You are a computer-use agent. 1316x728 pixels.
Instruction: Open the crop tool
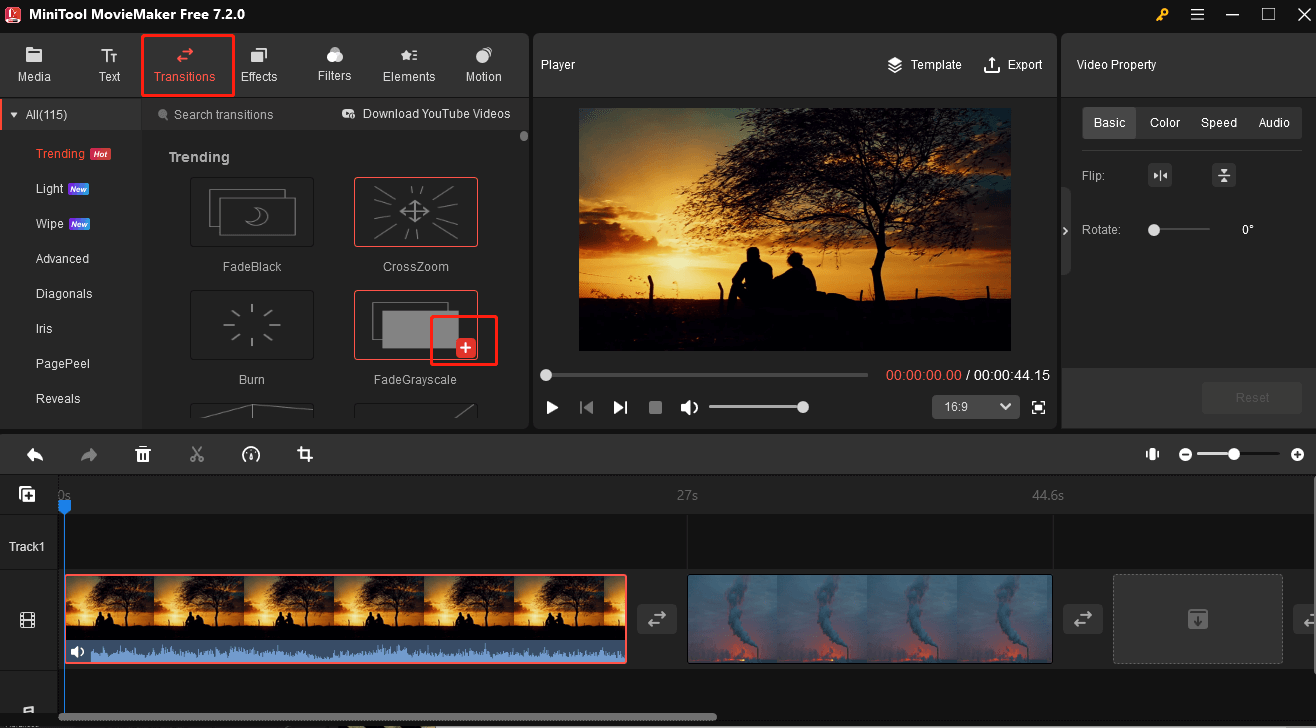tap(305, 455)
